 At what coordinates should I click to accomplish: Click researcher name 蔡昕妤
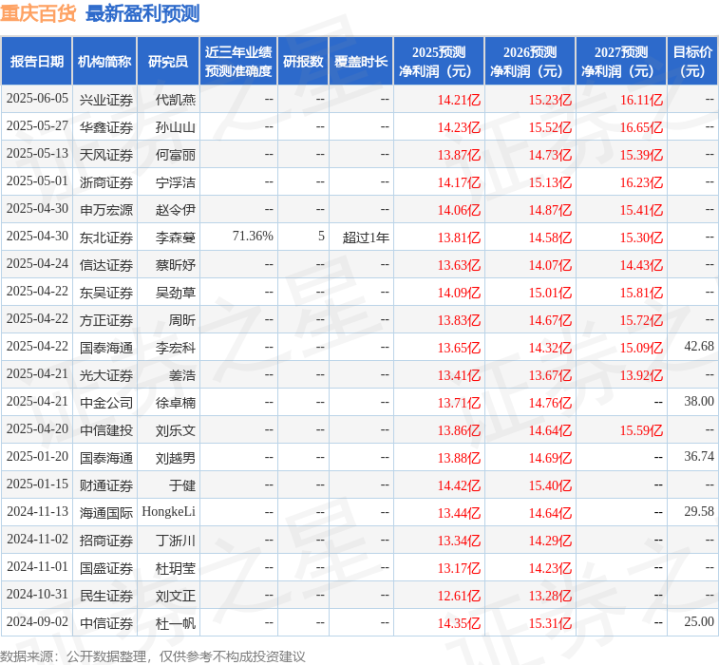(176, 265)
